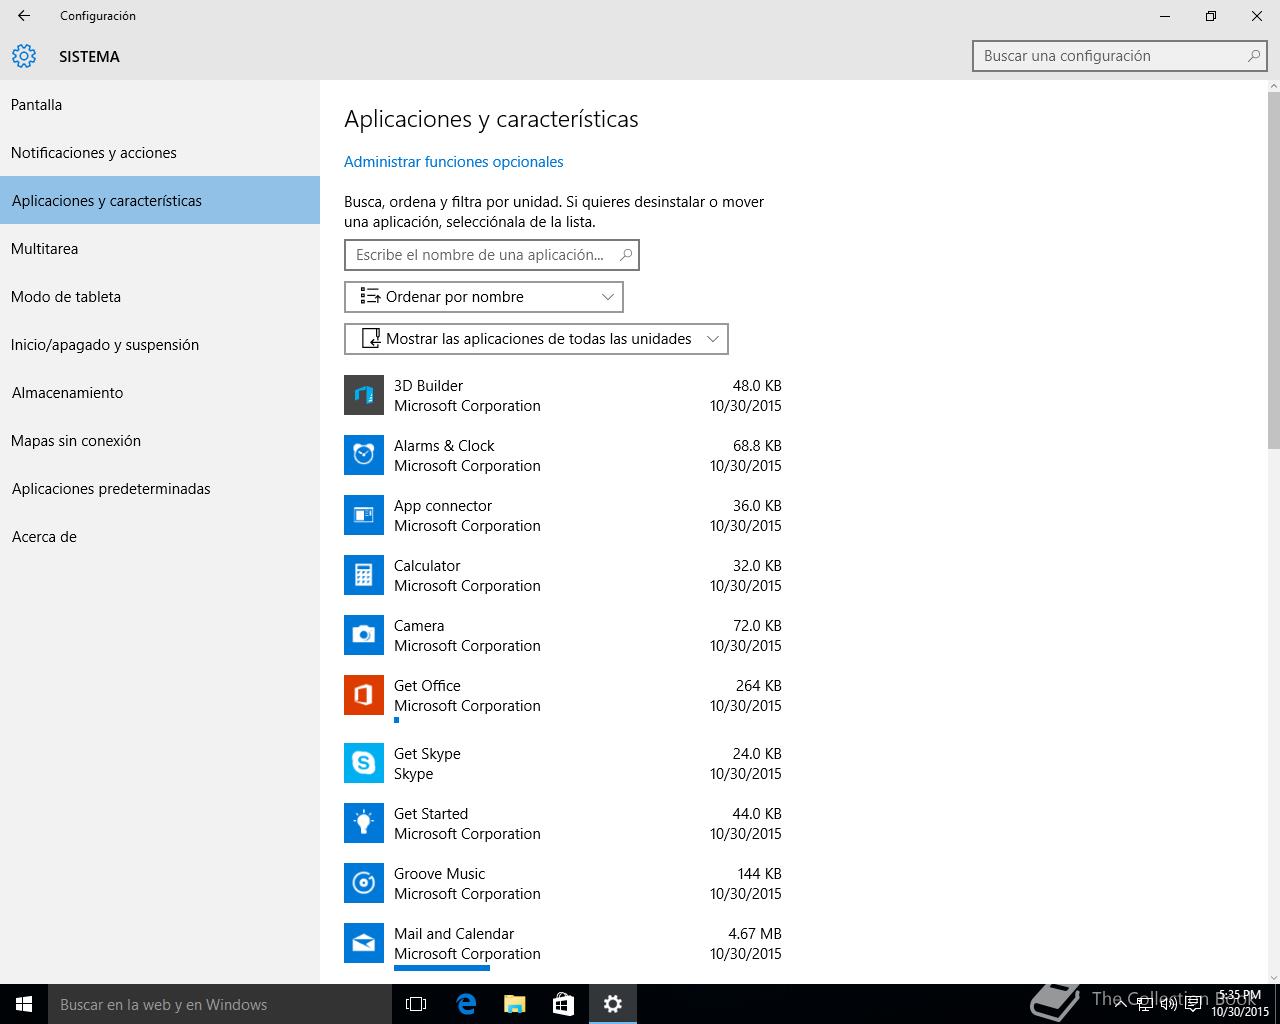The image size is (1280, 1024).
Task: Open Notificaciones y acciones
Action: pos(160,153)
